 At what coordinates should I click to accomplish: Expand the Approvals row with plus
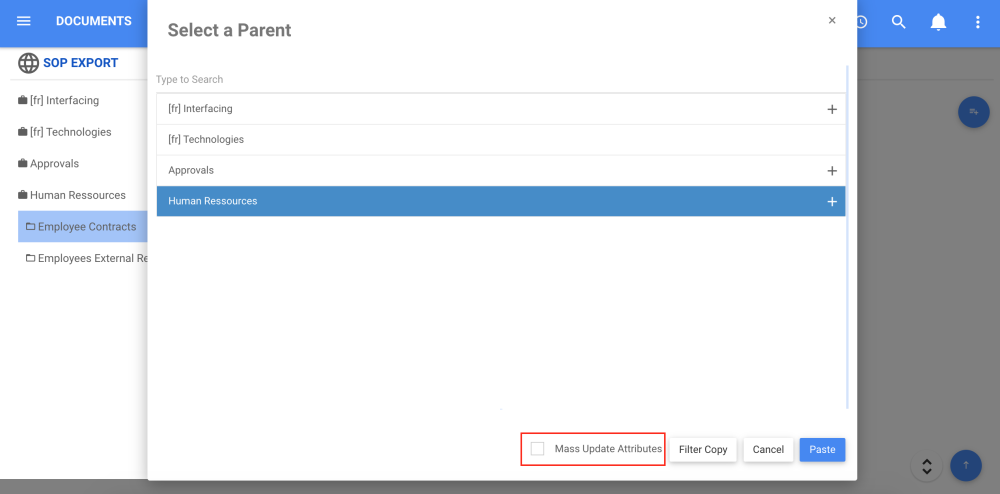[x=832, y=171]
